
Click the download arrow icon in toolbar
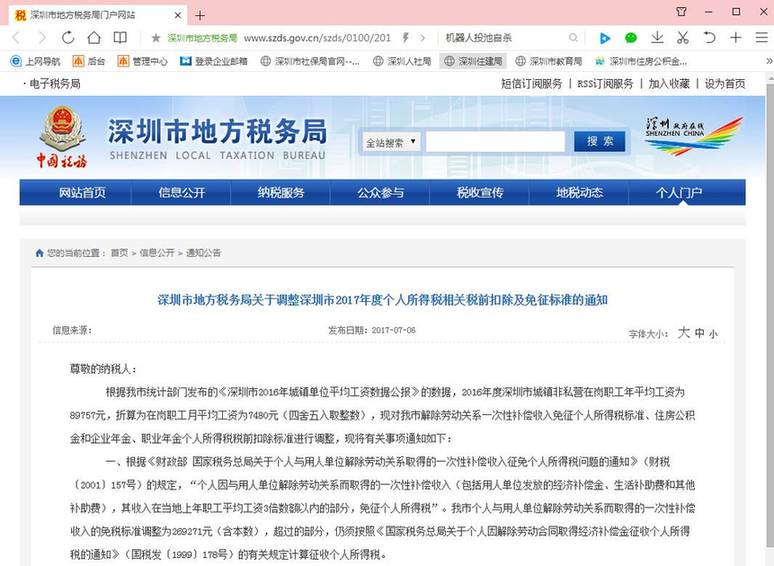coord(657,38)
